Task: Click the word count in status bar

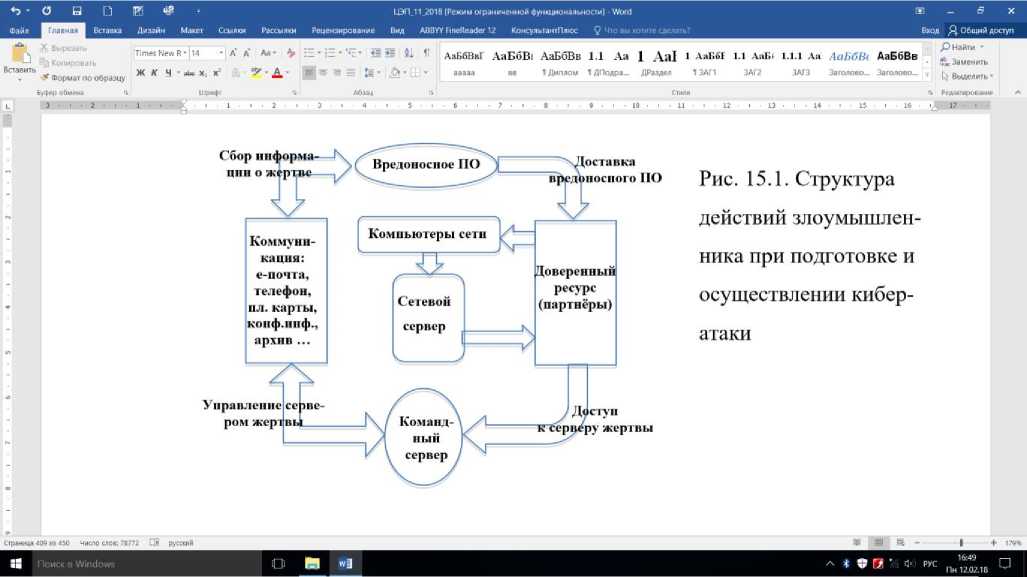Action: (x=109, y=543)
